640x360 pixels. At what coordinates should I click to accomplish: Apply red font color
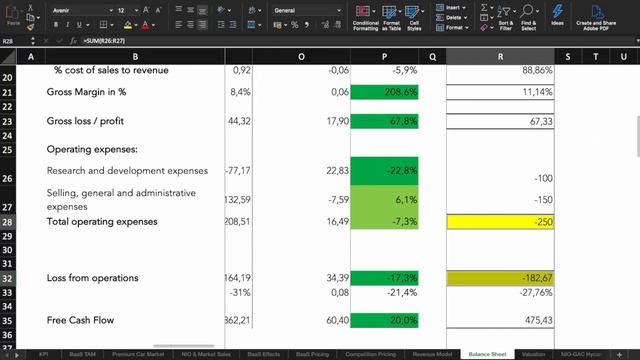pyautogui.click(x=145, y=25)
